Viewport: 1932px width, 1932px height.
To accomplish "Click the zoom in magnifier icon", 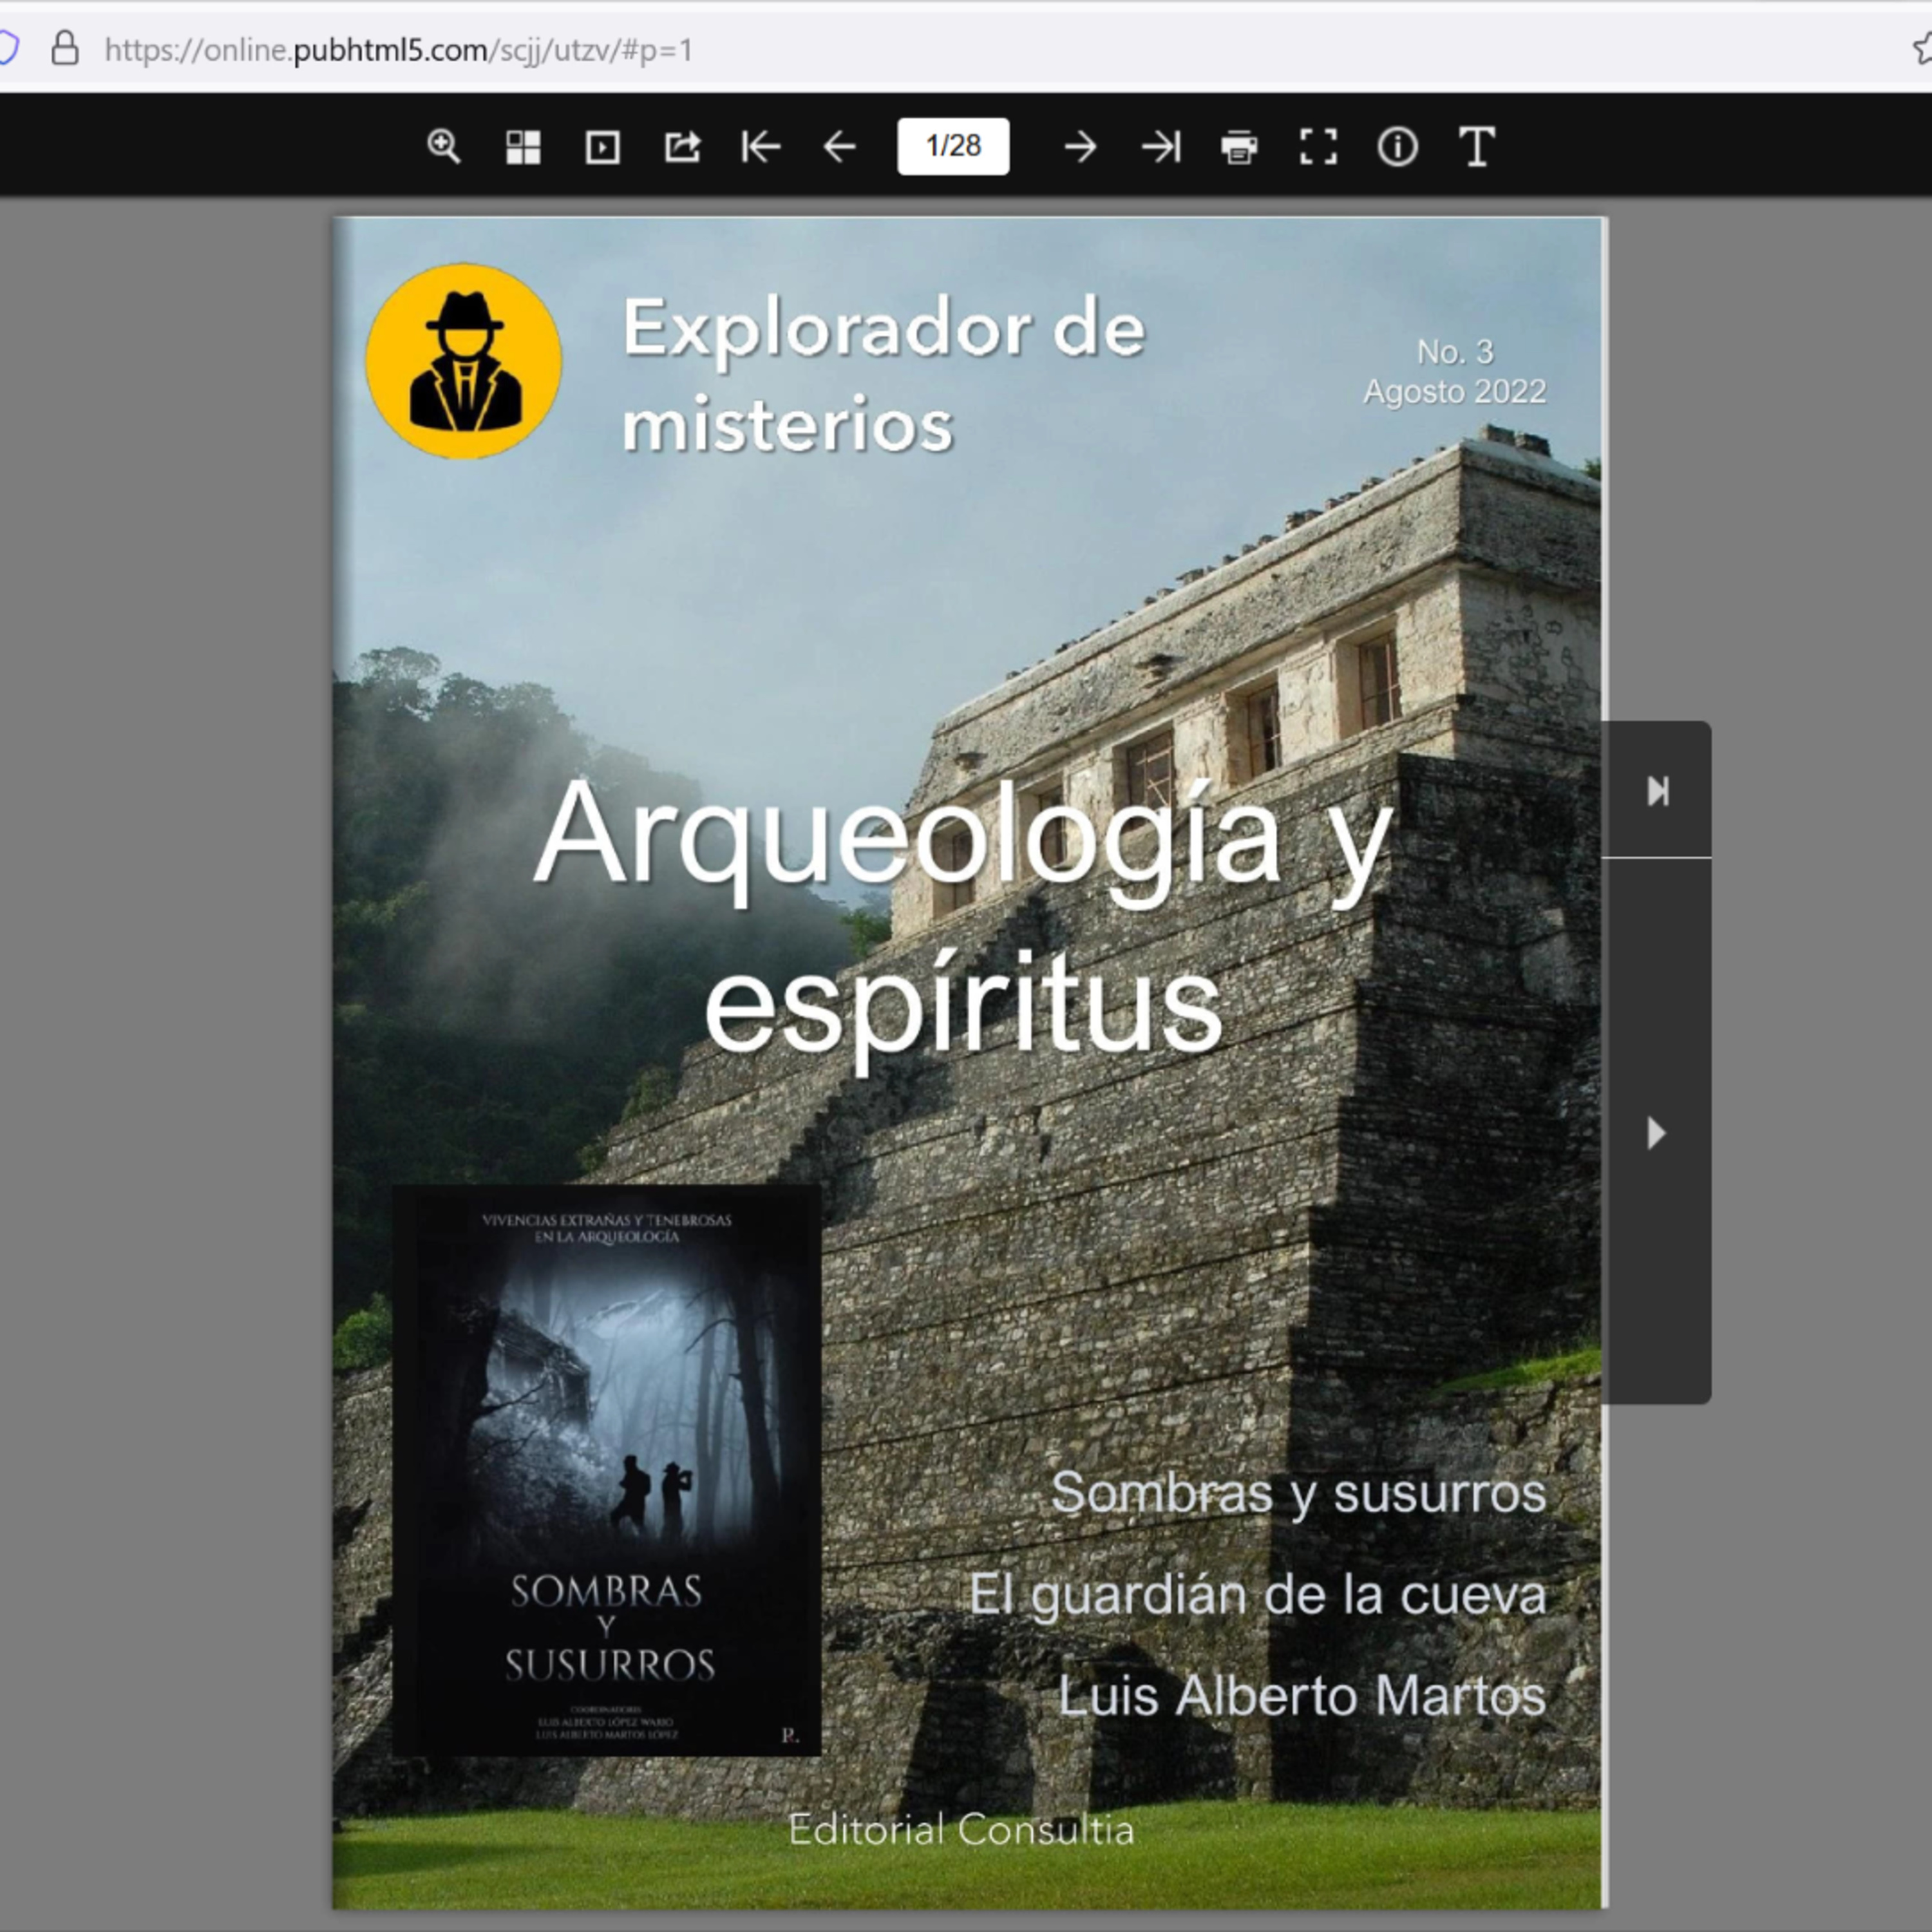I will [x=443, y=147].
